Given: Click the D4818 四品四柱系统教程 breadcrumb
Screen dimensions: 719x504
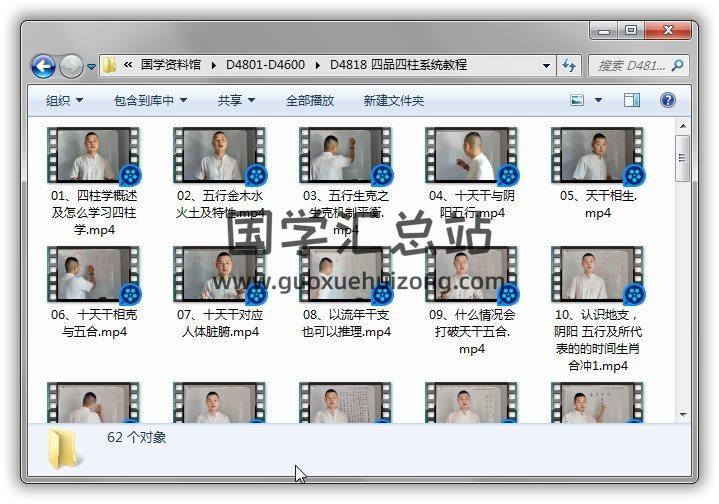Looking at the screenshot, I should point(398,65).
